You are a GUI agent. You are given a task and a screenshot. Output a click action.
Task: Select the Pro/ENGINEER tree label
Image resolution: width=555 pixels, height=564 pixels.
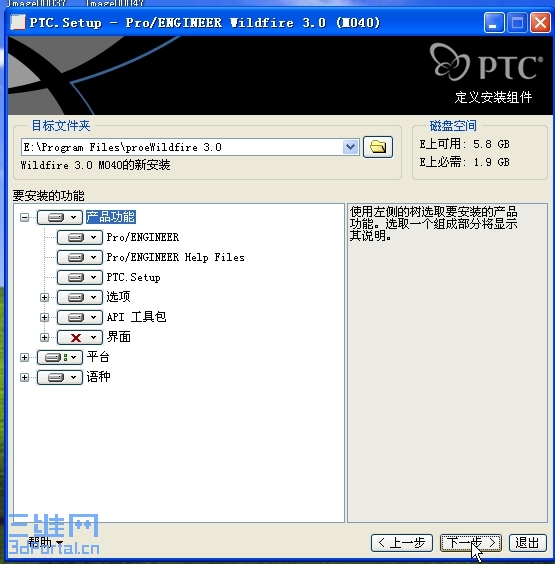click(143, 237)
